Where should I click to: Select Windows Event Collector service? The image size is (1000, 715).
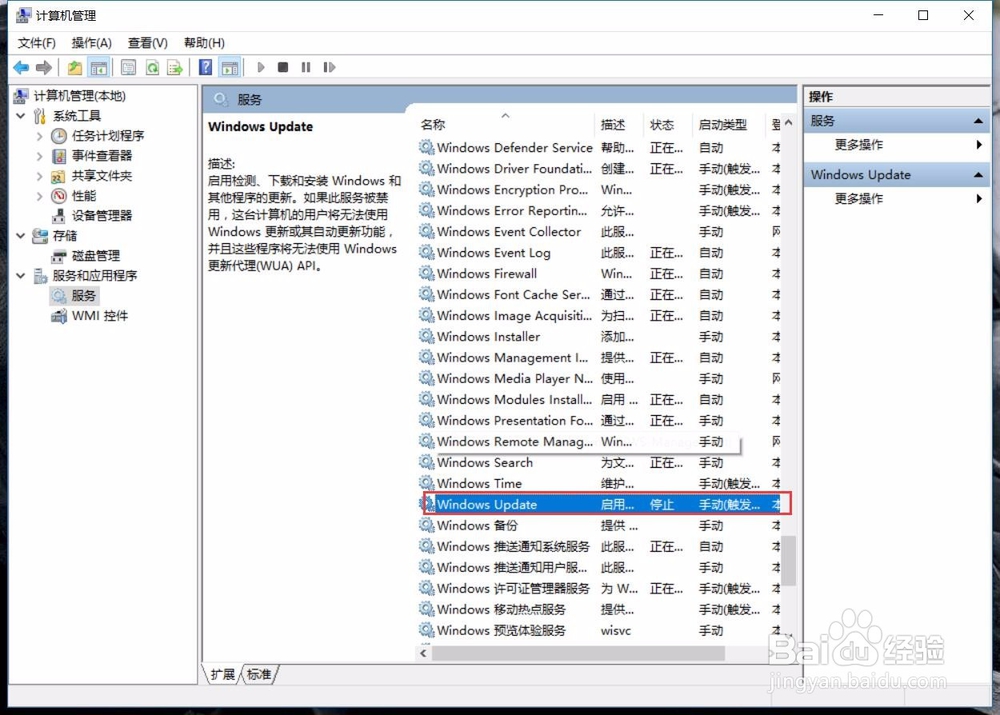pos(599,232)
